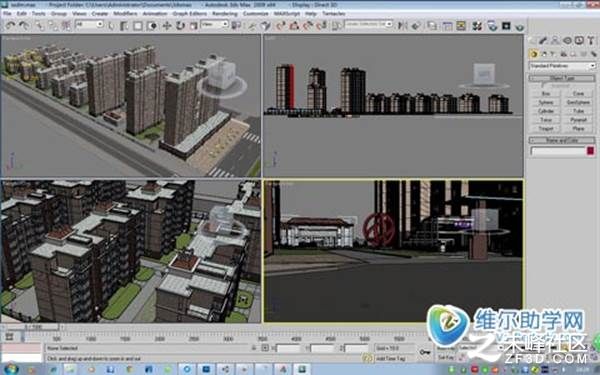
Task: Open the Modify panel tab icon
Action: coord(543,40)
